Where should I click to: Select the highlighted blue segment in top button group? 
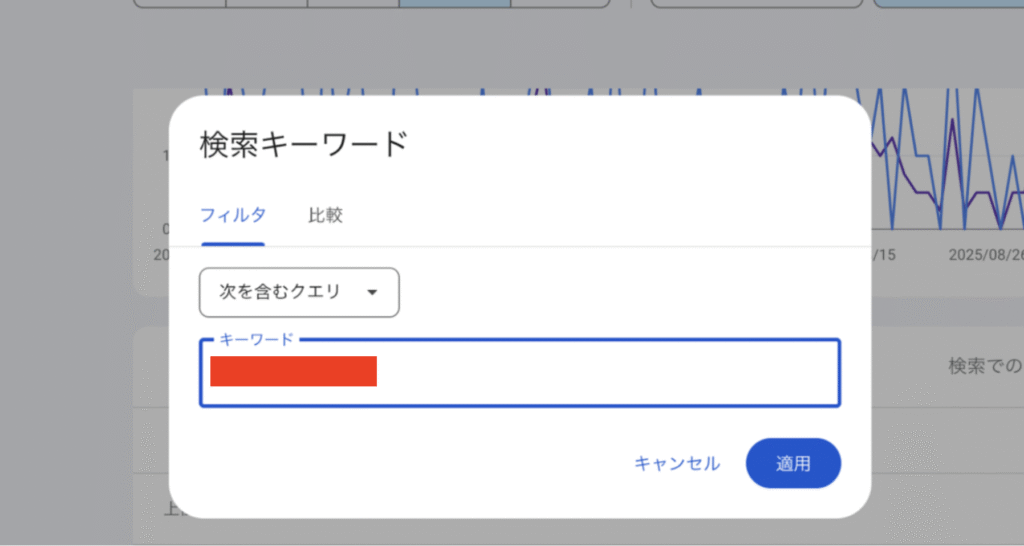455,4
